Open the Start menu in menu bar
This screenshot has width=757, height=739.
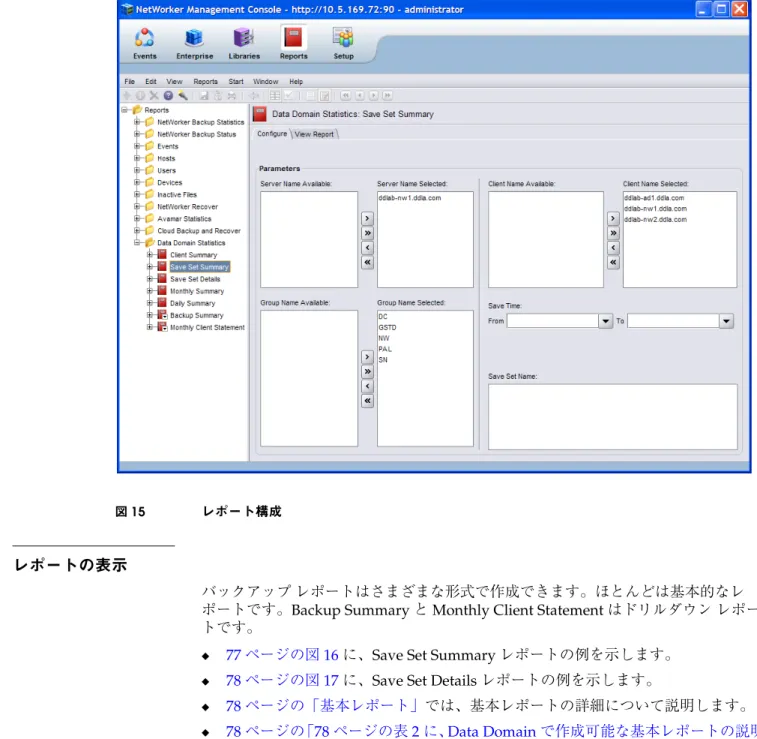pos(236,82)
